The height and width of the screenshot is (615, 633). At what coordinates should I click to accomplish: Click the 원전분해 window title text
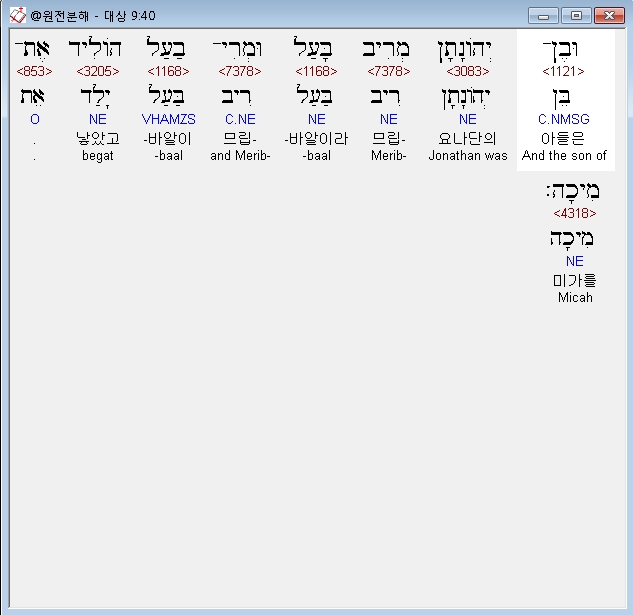[93, 16]
